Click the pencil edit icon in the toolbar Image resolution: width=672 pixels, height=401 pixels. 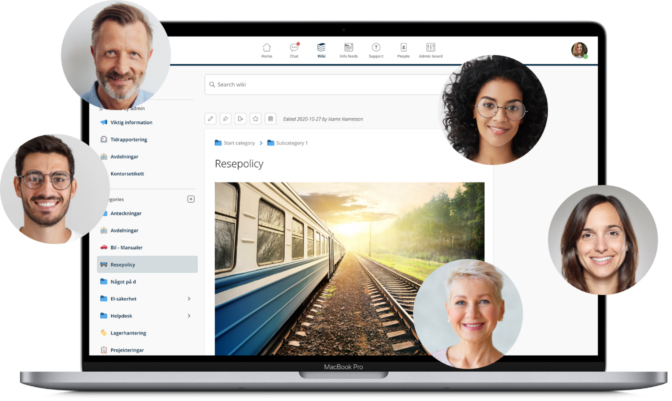211,119
